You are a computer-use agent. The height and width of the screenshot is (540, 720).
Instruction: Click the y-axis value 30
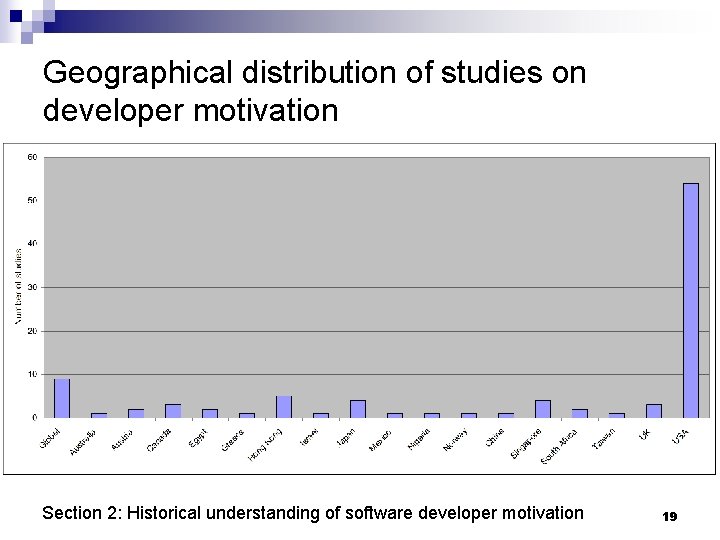click(32, 287)
